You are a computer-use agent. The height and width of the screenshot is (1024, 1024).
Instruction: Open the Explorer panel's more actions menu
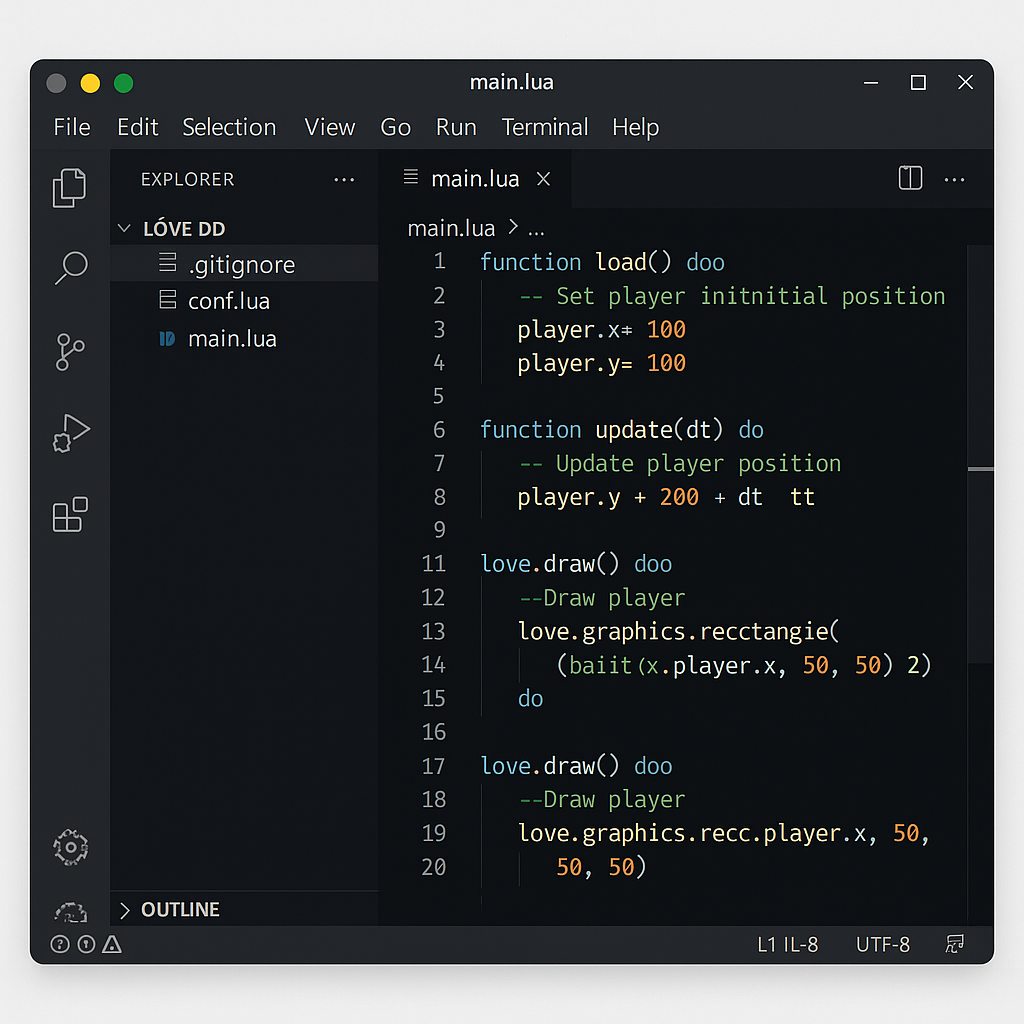tap(344, 179)
